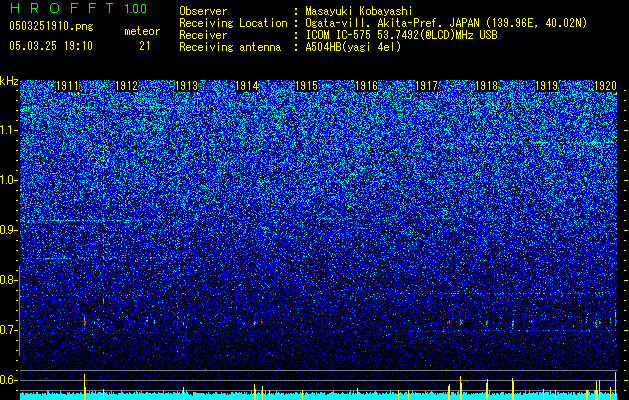This screenshot has width=629, height=400.
Task: Click the 1920 time marker
Action: (605, 86)
